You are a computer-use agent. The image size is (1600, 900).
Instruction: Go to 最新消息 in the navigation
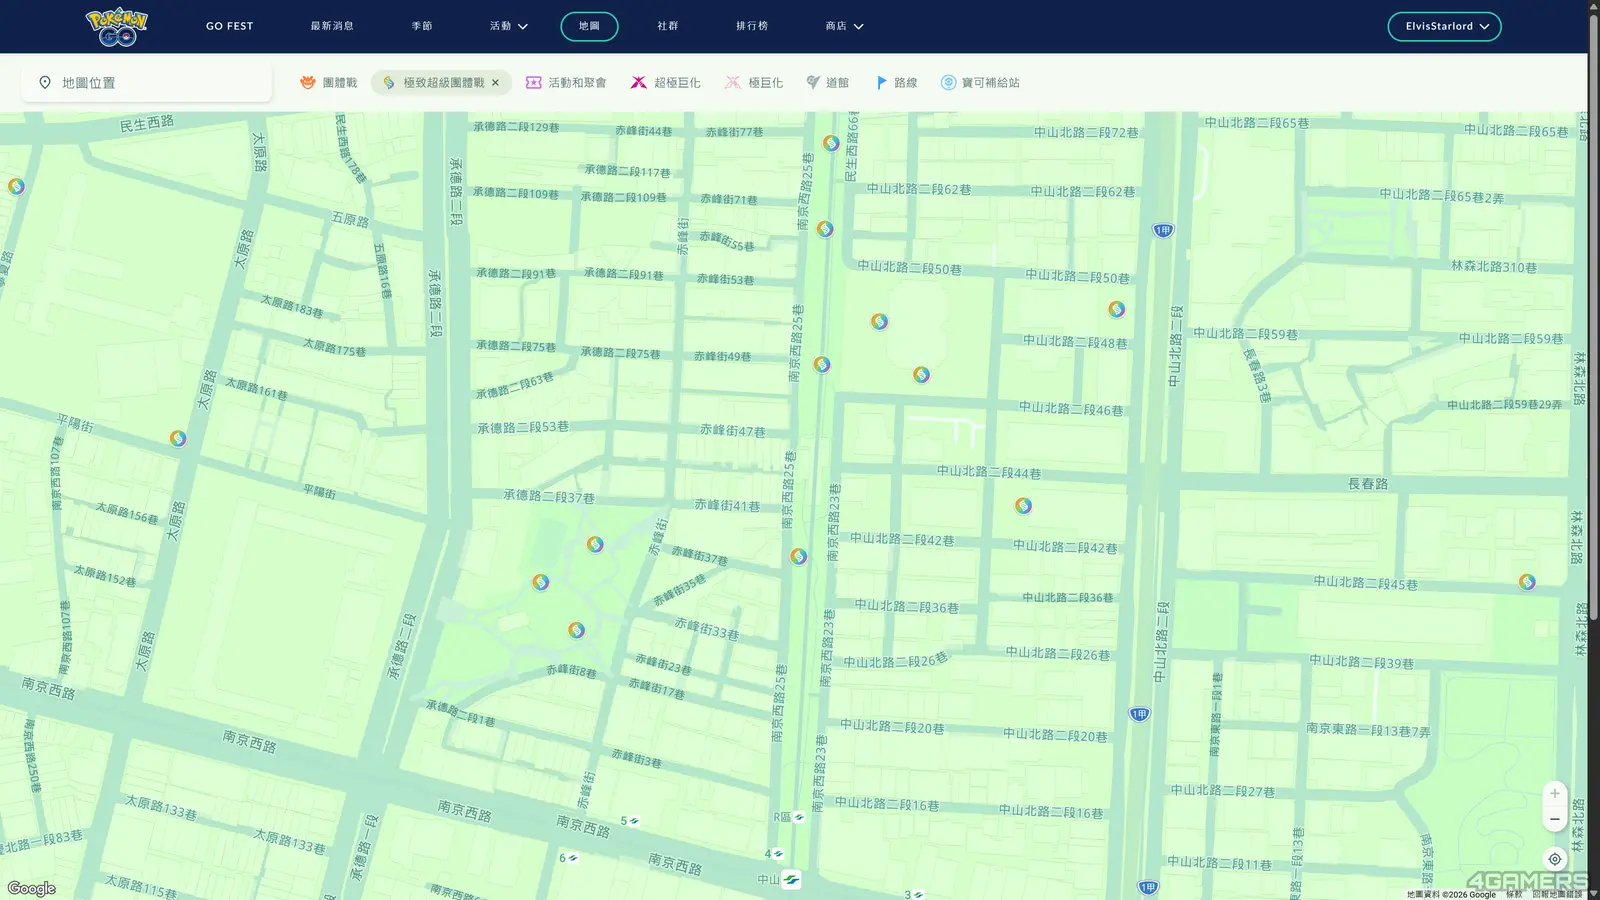[x=332, y=26]
